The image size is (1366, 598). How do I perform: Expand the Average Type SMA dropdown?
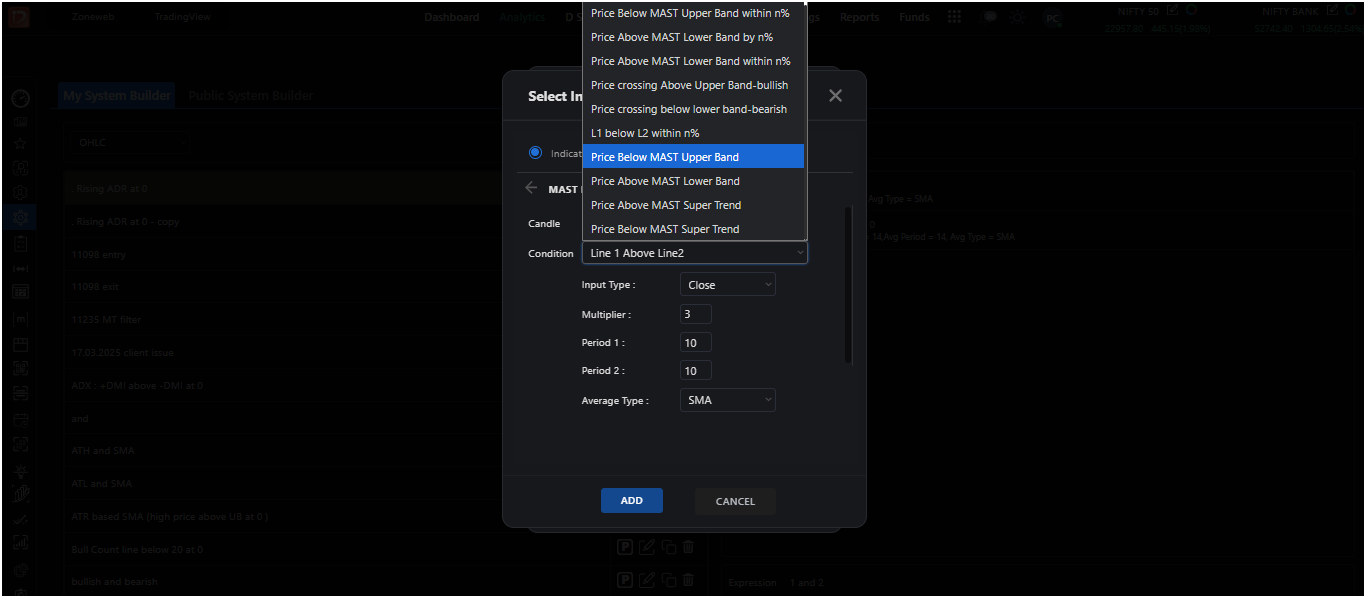pyautogui.click(x=728, y=400)
